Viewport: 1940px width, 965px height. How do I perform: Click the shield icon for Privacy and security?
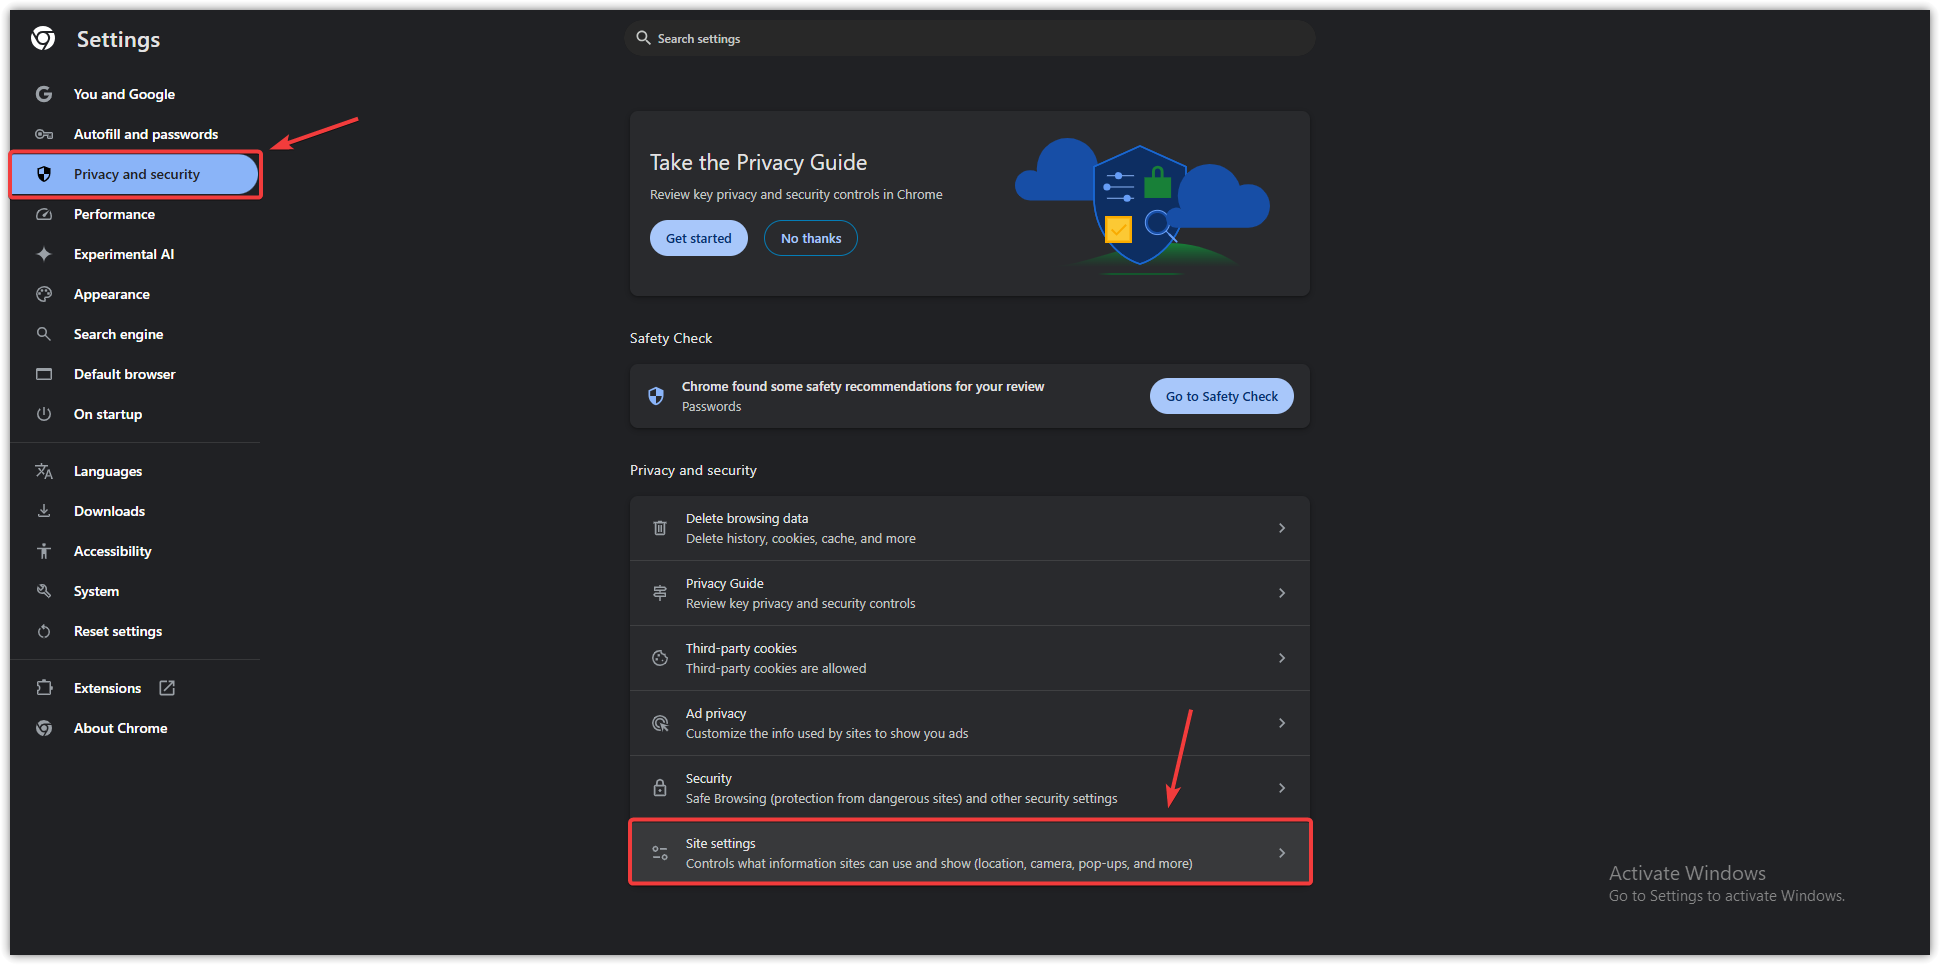[44, 174]
